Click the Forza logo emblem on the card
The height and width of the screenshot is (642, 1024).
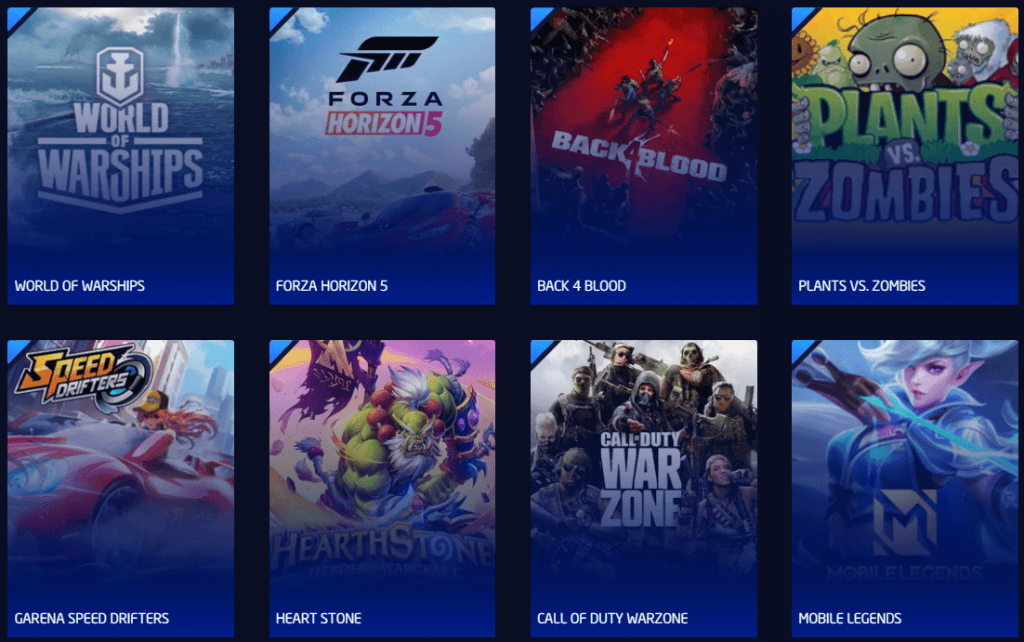coord(387,59)
